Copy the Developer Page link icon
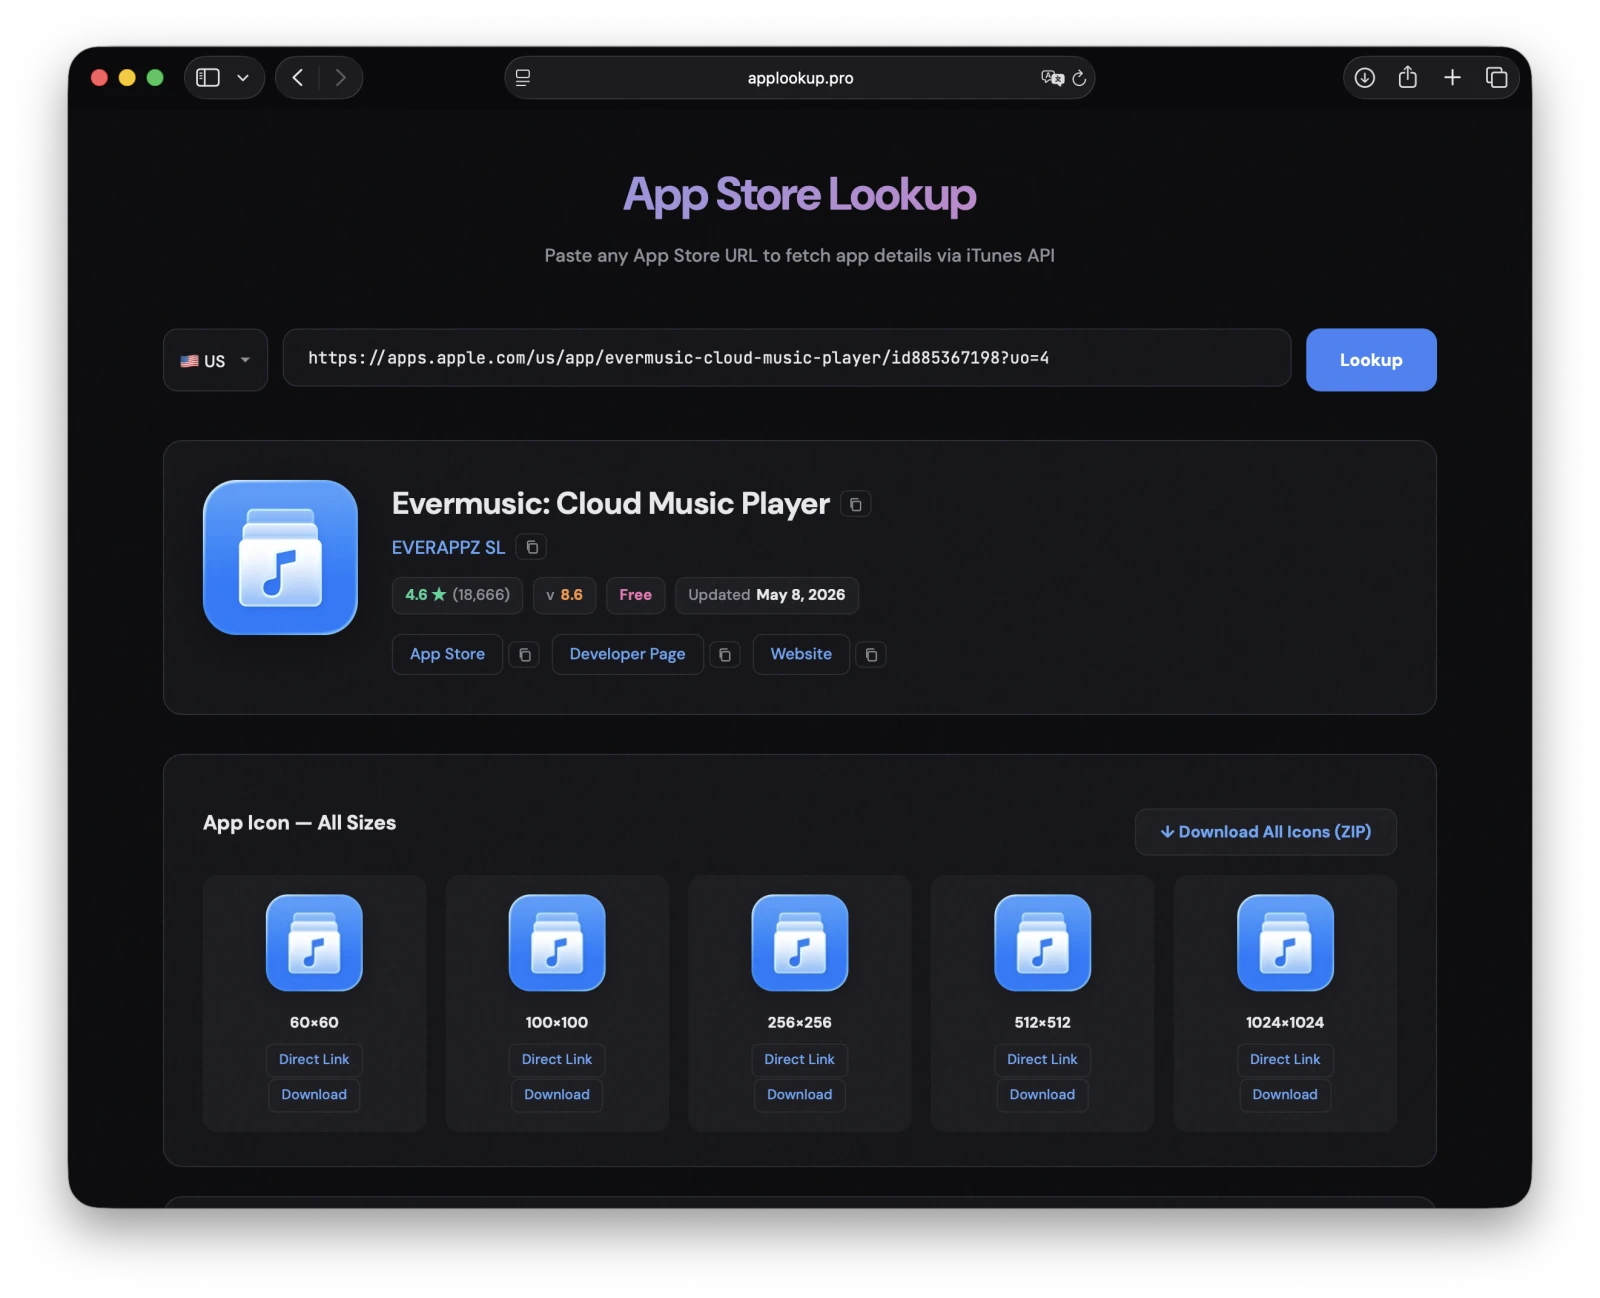 [x=725, y=655]
